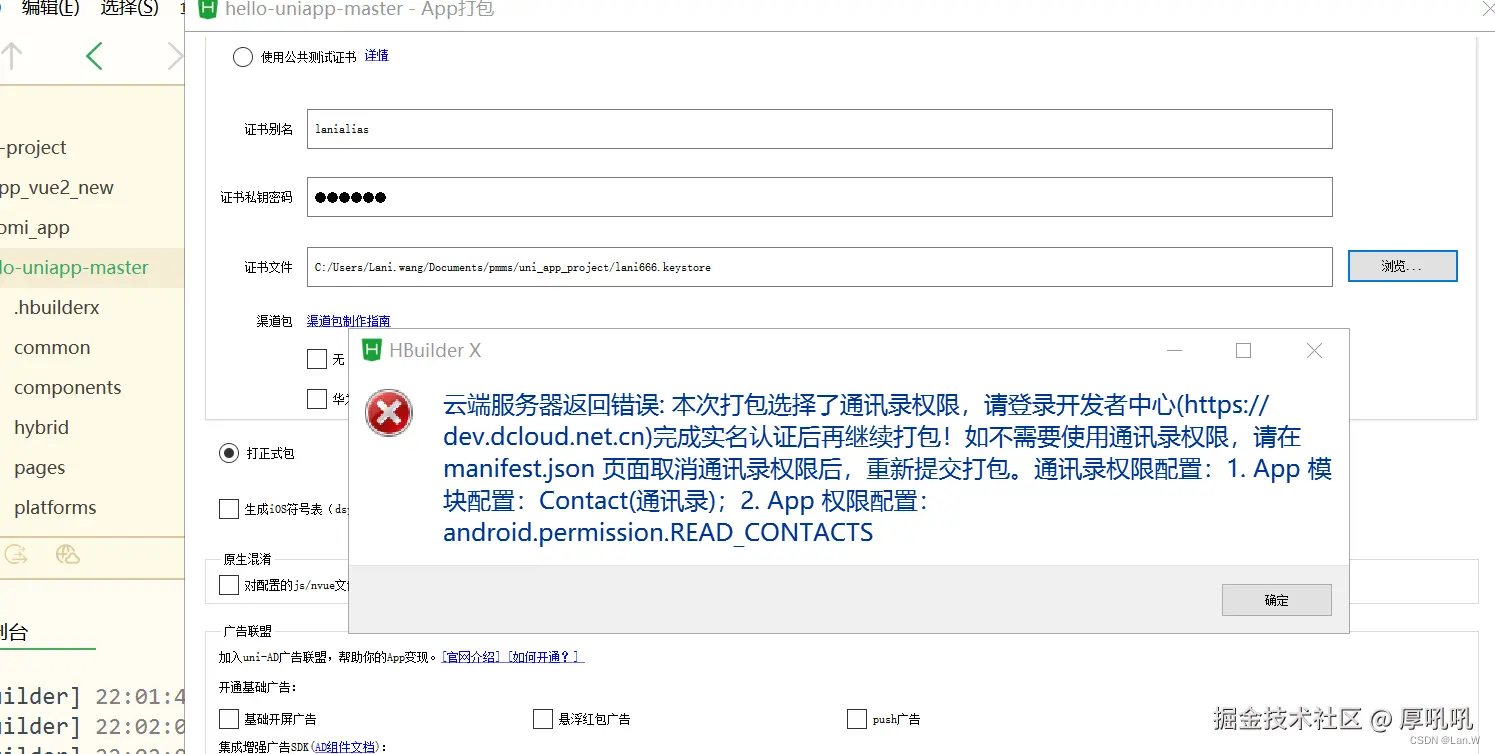Select the -project tree entry
Screen dimensions: 1495x754
[33, 147]
